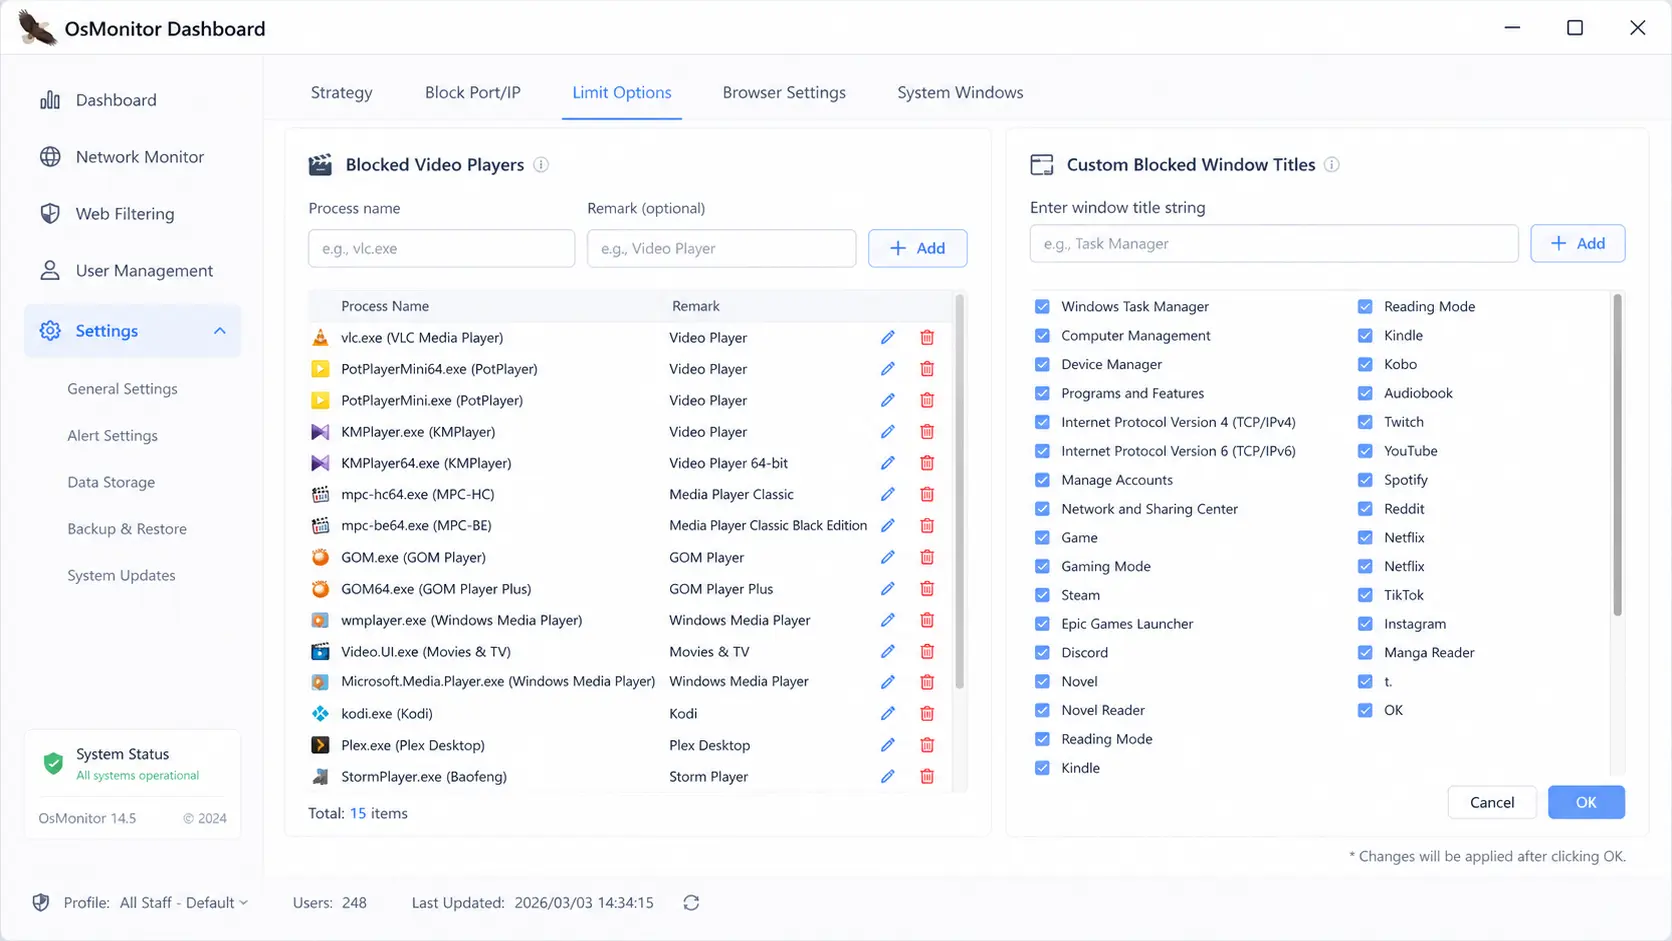Delete the PotPlayerMini.exe (PotPlayer) entry

927,400
